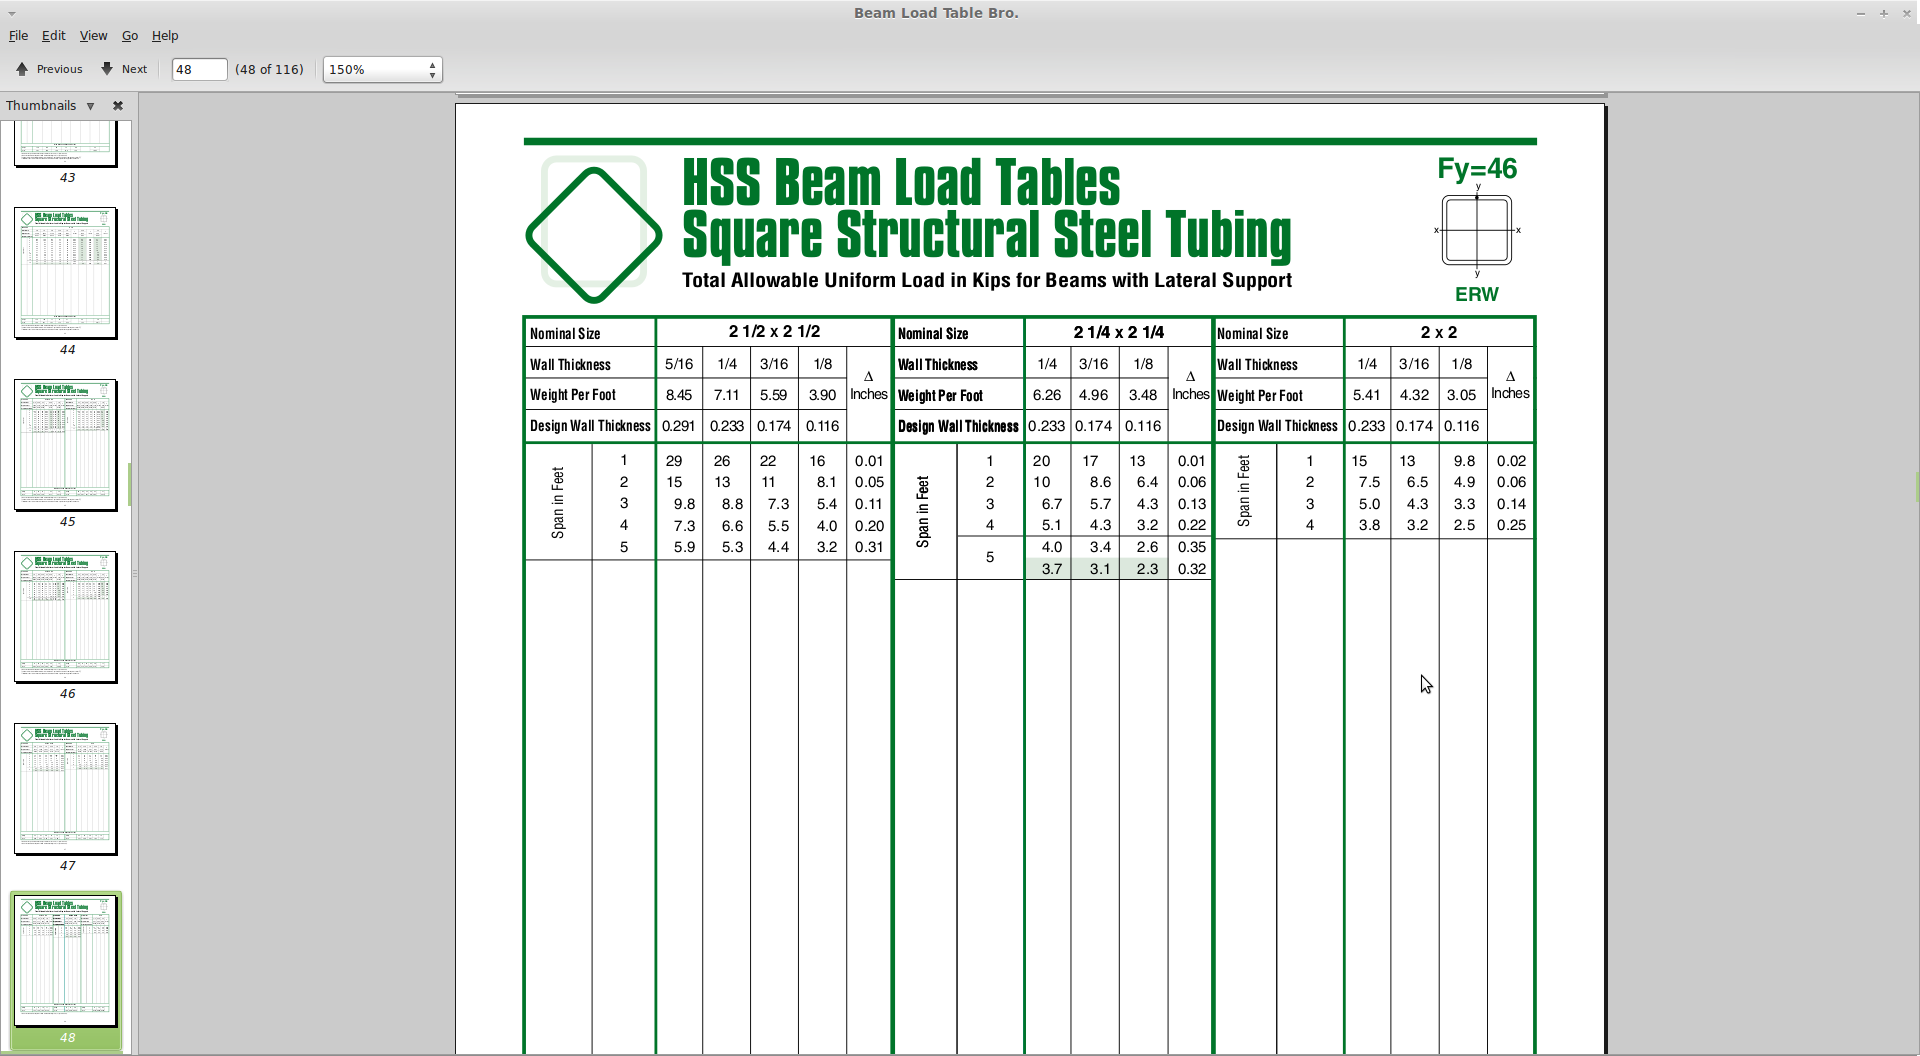1920x1056 pixels.
Task: Increase zoom with the up stepper arrow
Action: coord(432,64)
